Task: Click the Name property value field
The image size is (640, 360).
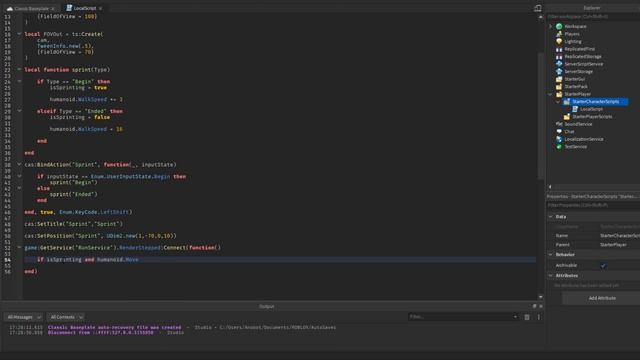Action: pos(619,236)
